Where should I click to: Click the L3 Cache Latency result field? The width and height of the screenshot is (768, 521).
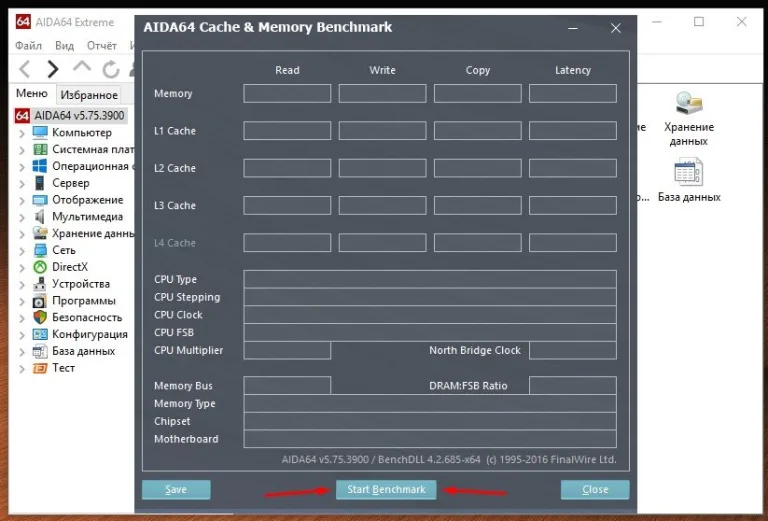tap(573, 205)
